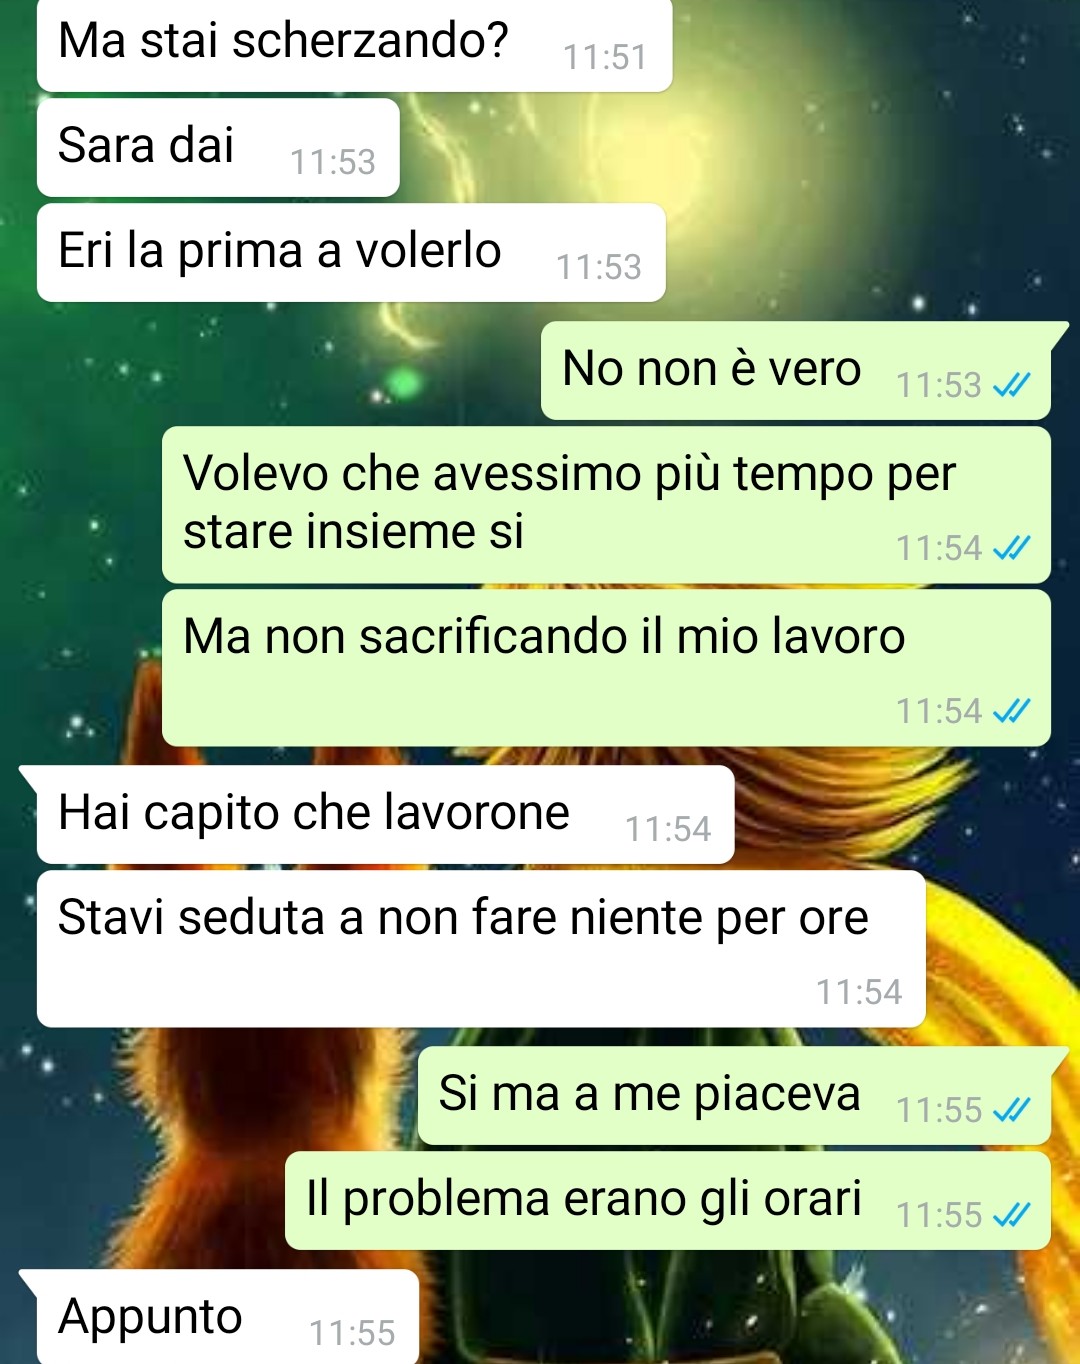Tap the double-check icon on 'stare insieme si' message
This screenshot has height=1364, width=1080.
1011,548
